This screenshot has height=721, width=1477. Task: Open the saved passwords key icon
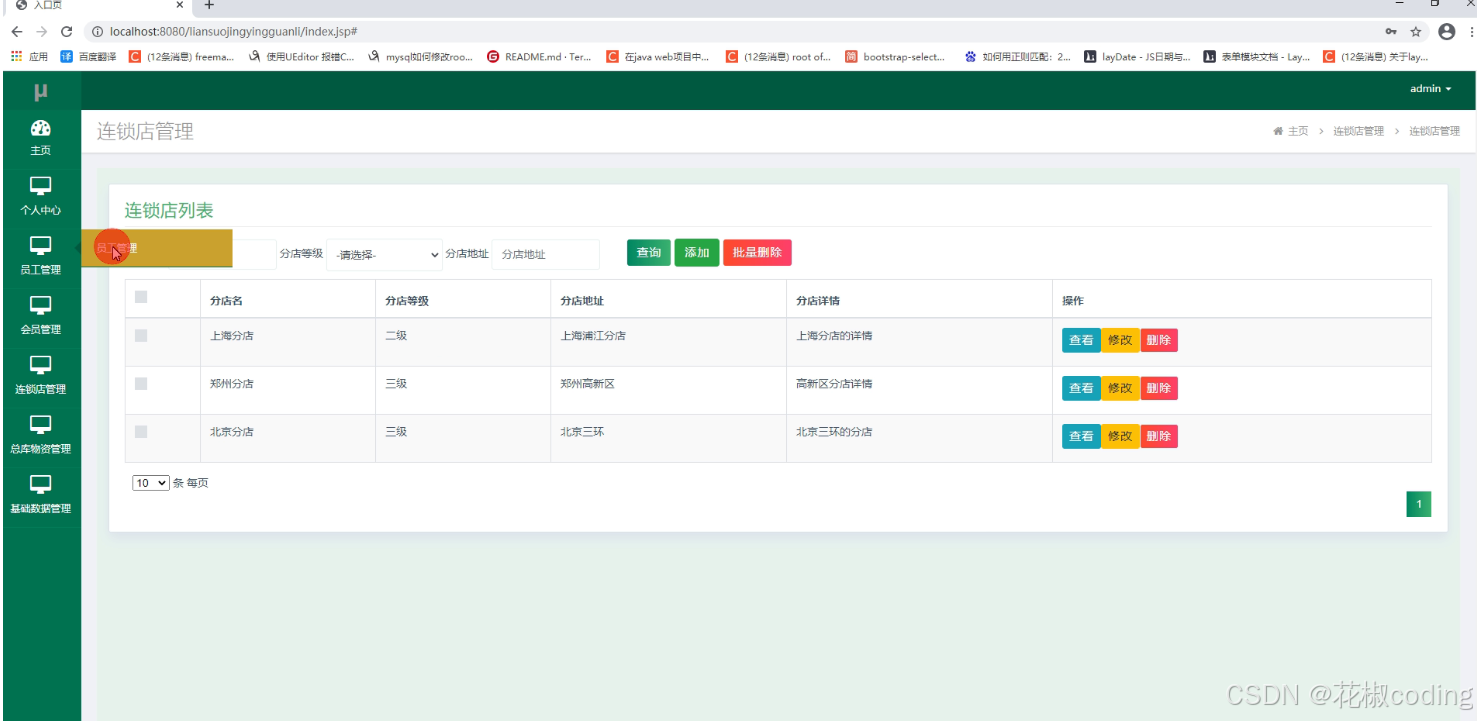point(1393,32)
